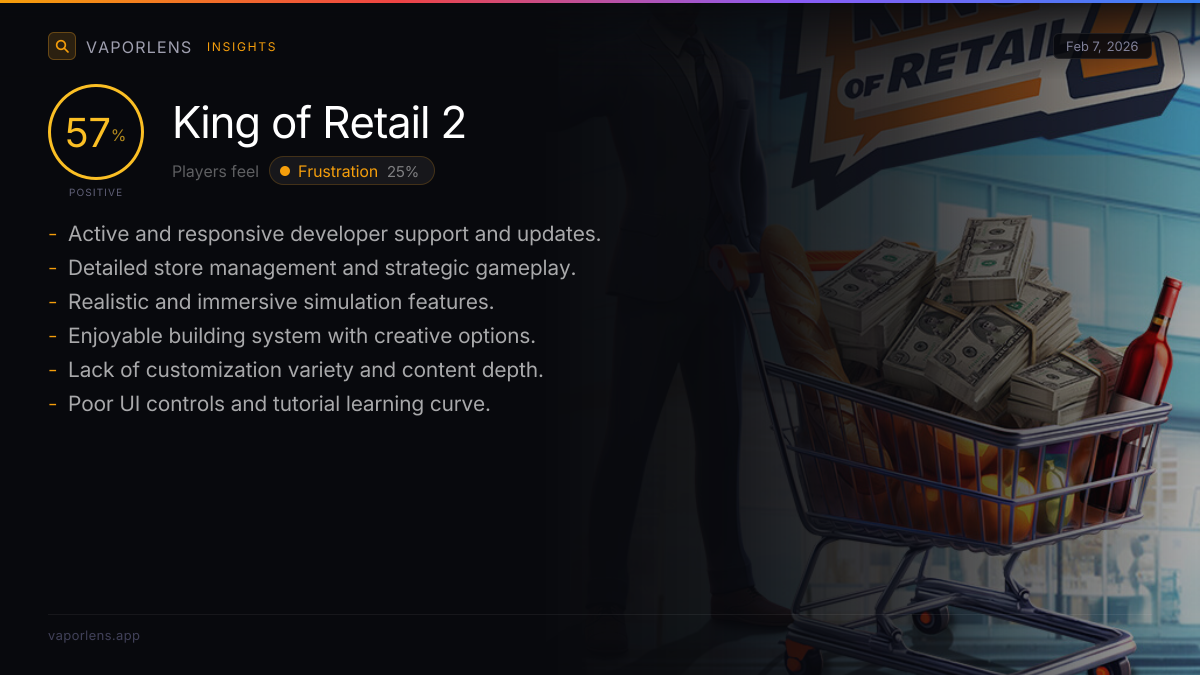Select the lack of customization bullet

point(296,370)
